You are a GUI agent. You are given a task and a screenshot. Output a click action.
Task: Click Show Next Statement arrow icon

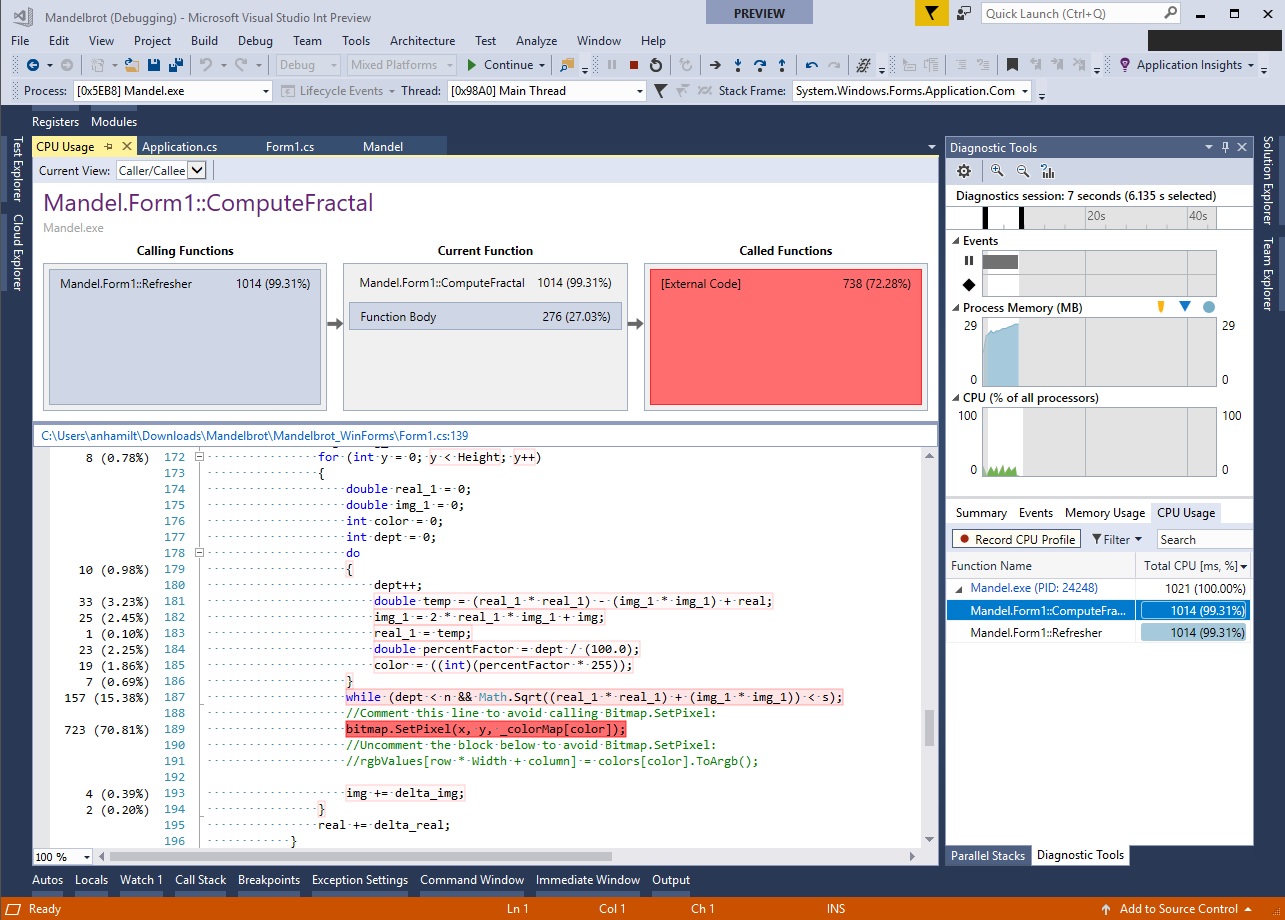click(x=715, y=65)
